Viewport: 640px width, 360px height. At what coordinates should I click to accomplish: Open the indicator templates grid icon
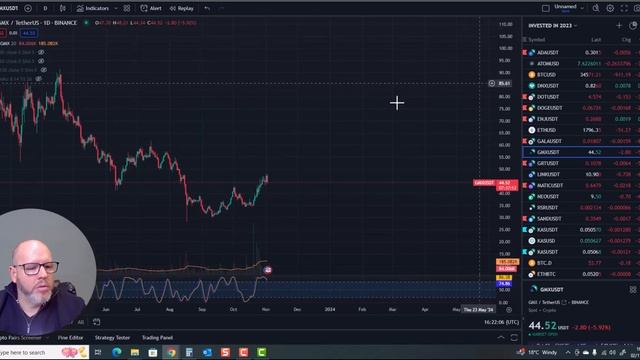point(127,8)
